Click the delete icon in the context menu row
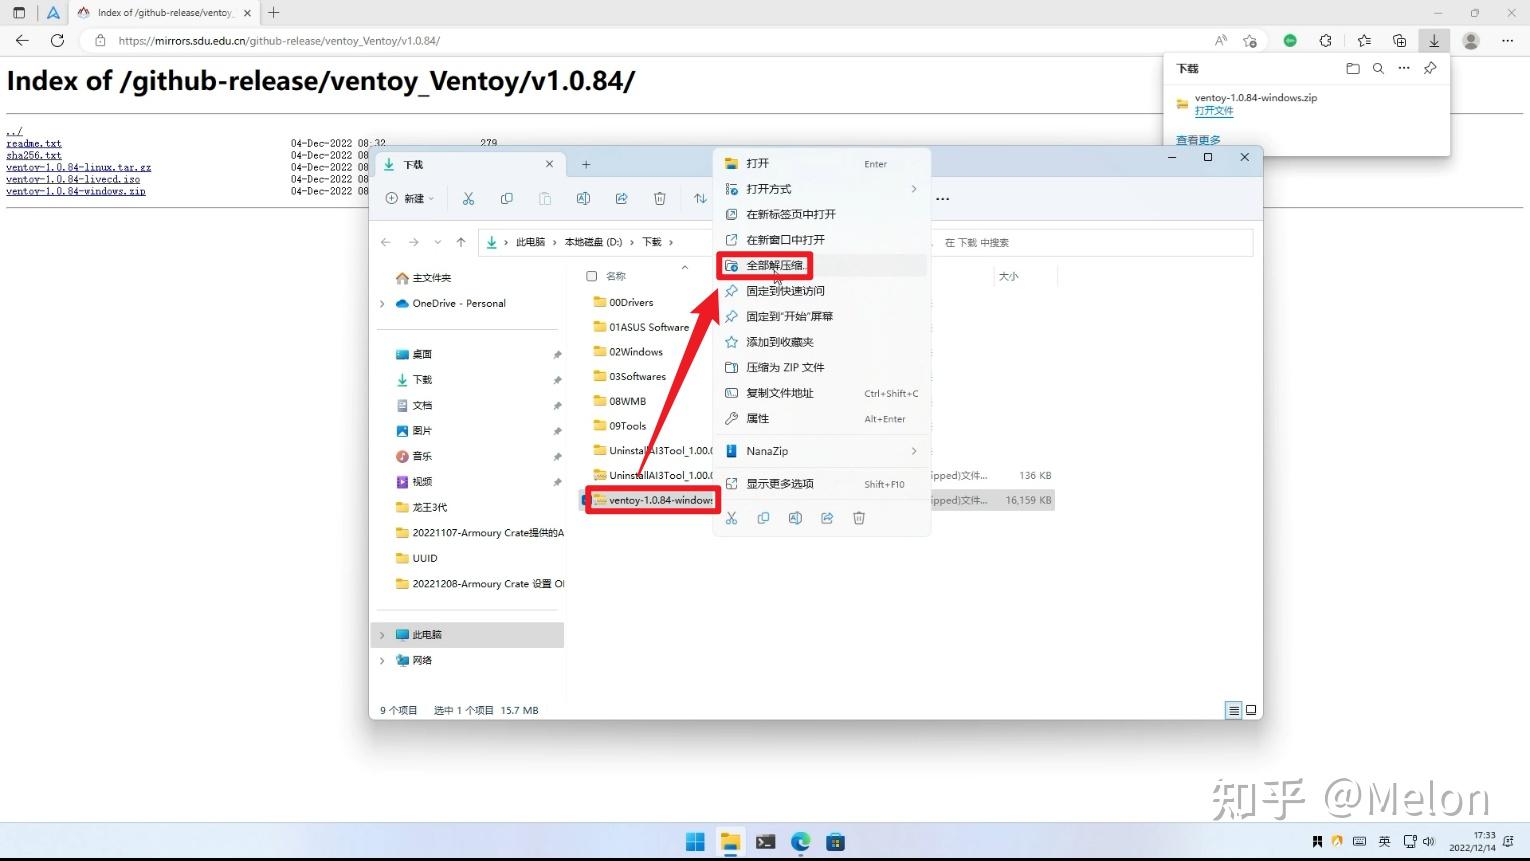Image resolution: width=1530 pixels, height=861 pixels. (859, 517)
